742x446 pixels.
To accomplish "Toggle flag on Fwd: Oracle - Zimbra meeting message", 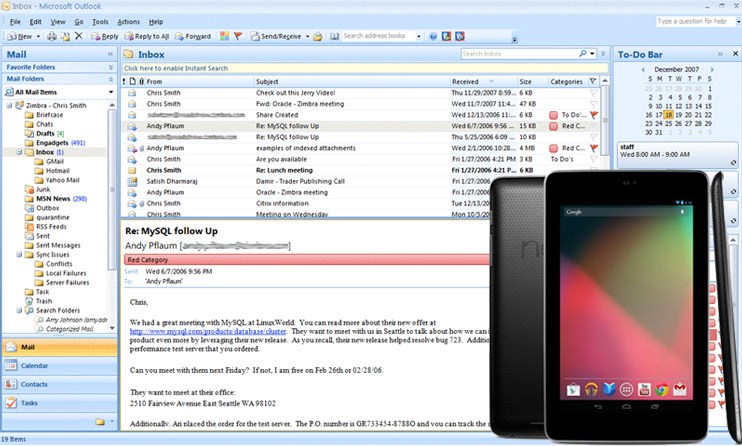I will point(594,104).
